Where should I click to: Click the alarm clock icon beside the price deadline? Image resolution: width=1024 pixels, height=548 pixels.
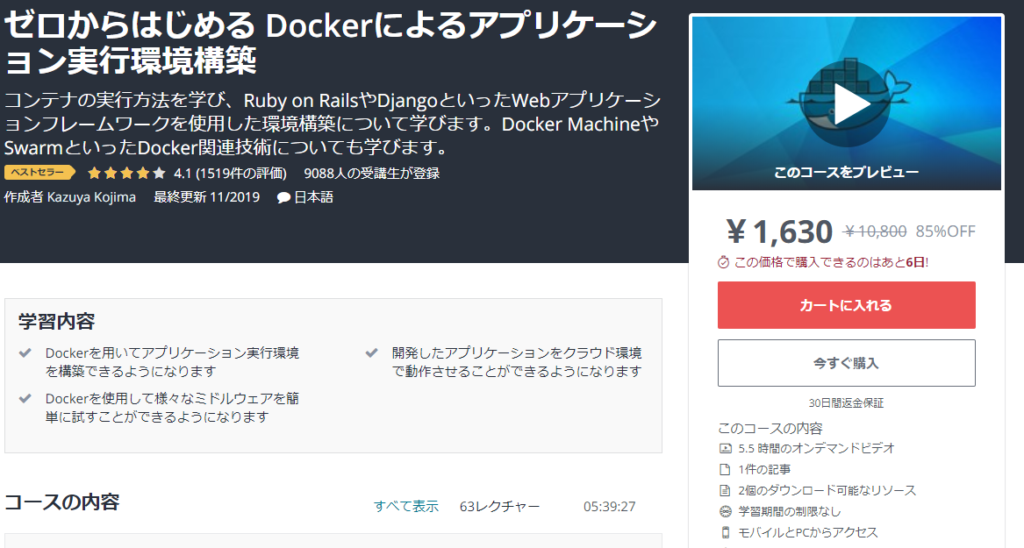coord(724,263)
